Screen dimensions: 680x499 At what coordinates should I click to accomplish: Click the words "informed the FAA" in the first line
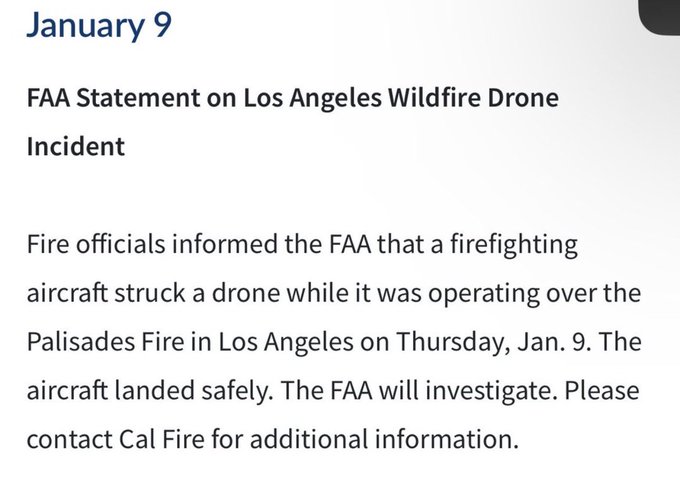click(272, 244)
